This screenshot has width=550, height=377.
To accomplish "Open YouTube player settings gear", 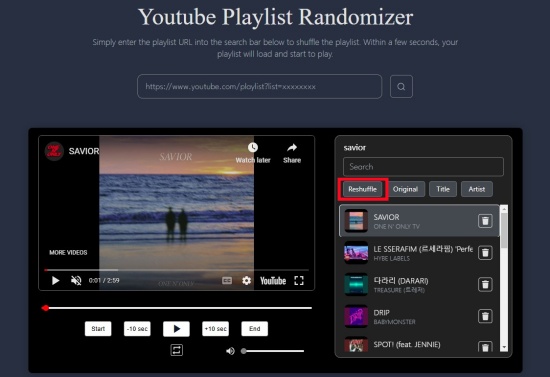I will pyautogui.click(x=247, y=281).
